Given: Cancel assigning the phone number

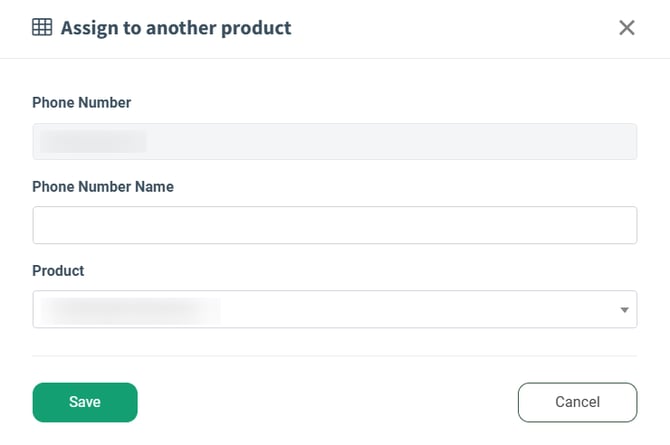Looking at the screenshot, I should point(577,402).
